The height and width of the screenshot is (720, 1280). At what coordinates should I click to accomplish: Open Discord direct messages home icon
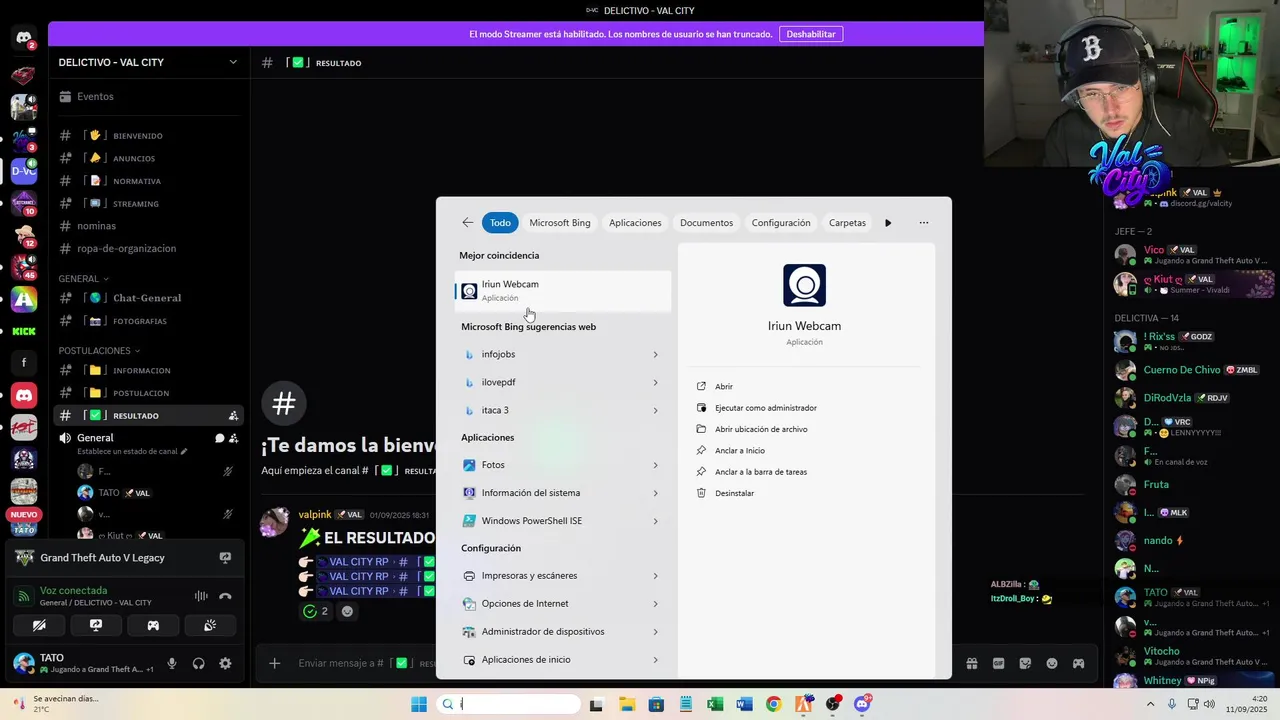click(x=24, y=38)
